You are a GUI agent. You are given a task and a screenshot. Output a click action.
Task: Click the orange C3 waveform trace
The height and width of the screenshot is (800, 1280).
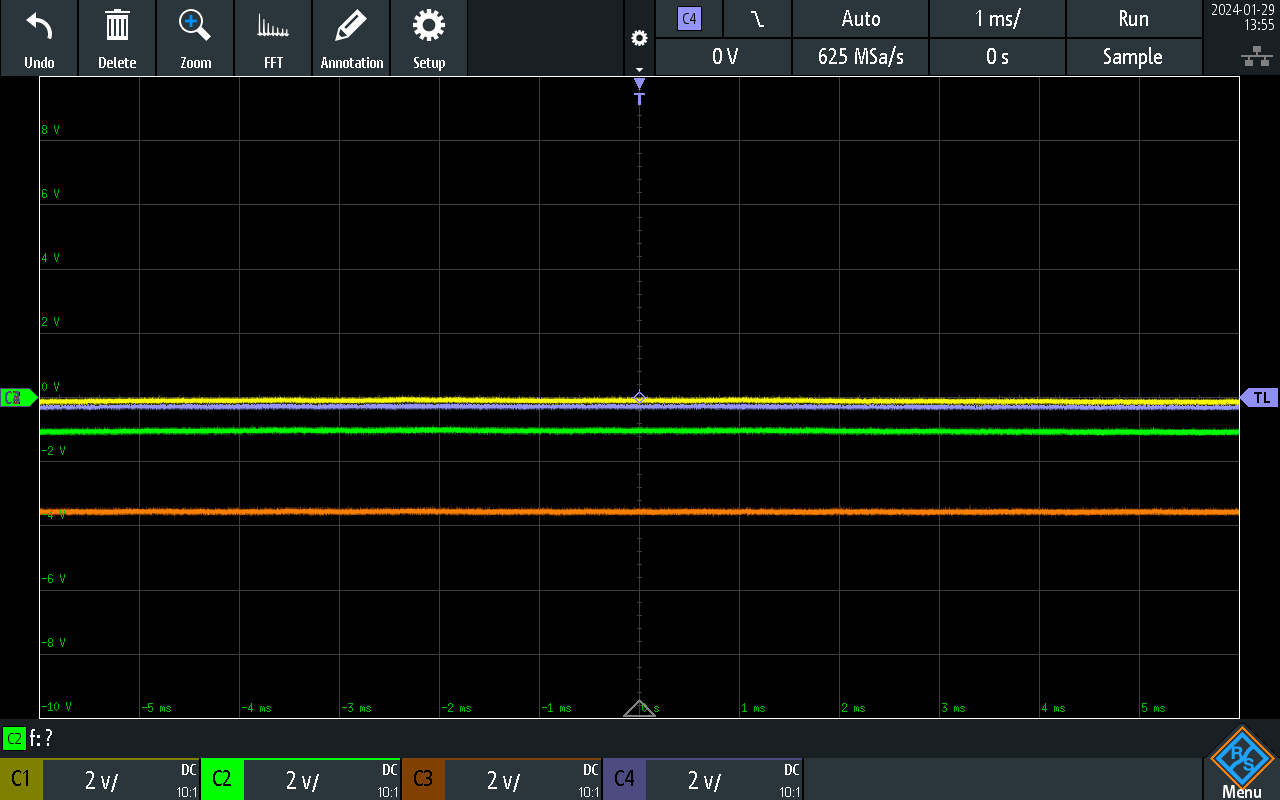tap(640, 511)
